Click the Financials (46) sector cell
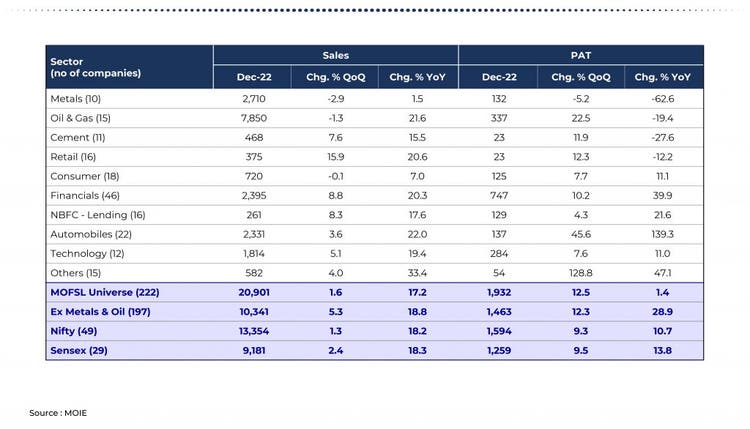The width and height of the screenshot is (750, 429). pyautogui.click(x=83, y=195)
